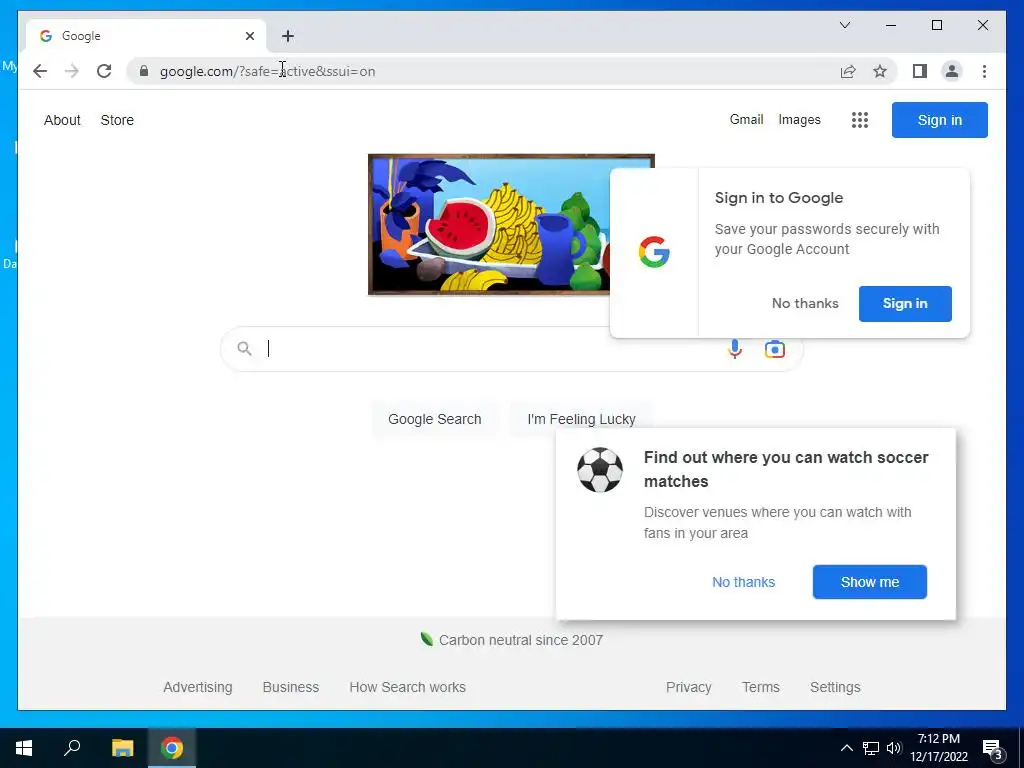Open the Privacy footer link
The image size is (1024, 768).
[688, 687]
